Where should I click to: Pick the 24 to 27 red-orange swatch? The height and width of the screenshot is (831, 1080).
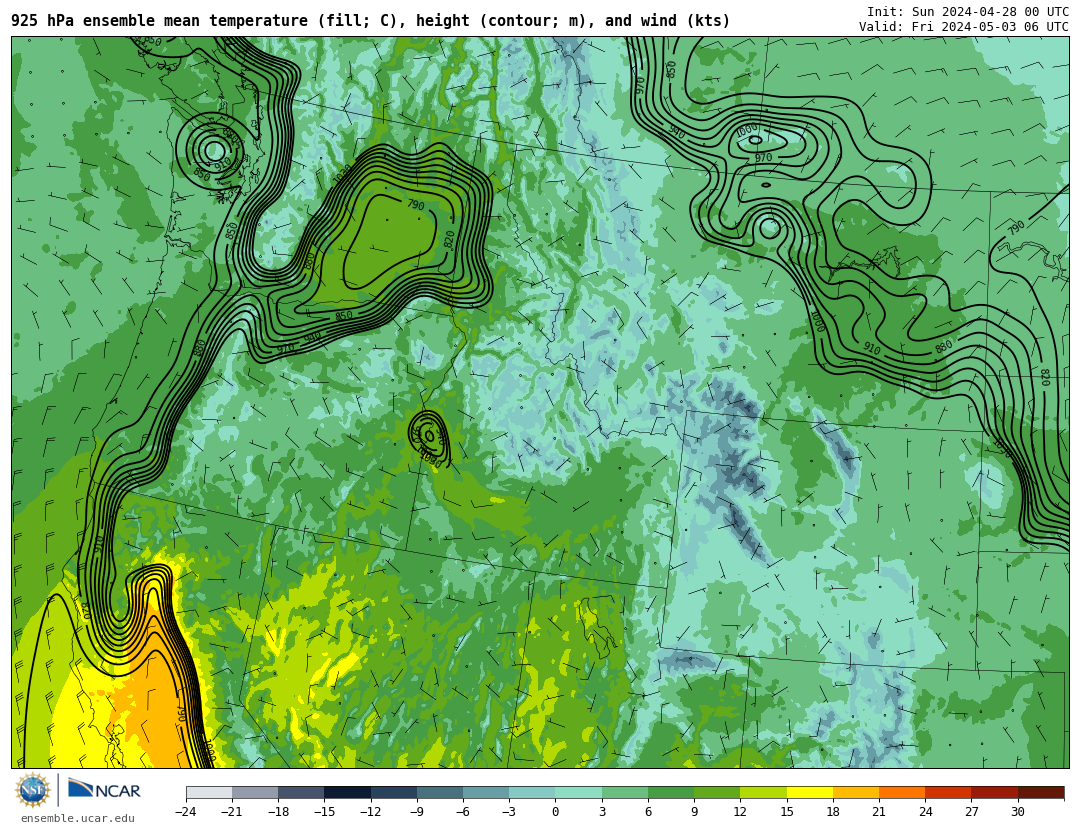[x=948, y=792]
